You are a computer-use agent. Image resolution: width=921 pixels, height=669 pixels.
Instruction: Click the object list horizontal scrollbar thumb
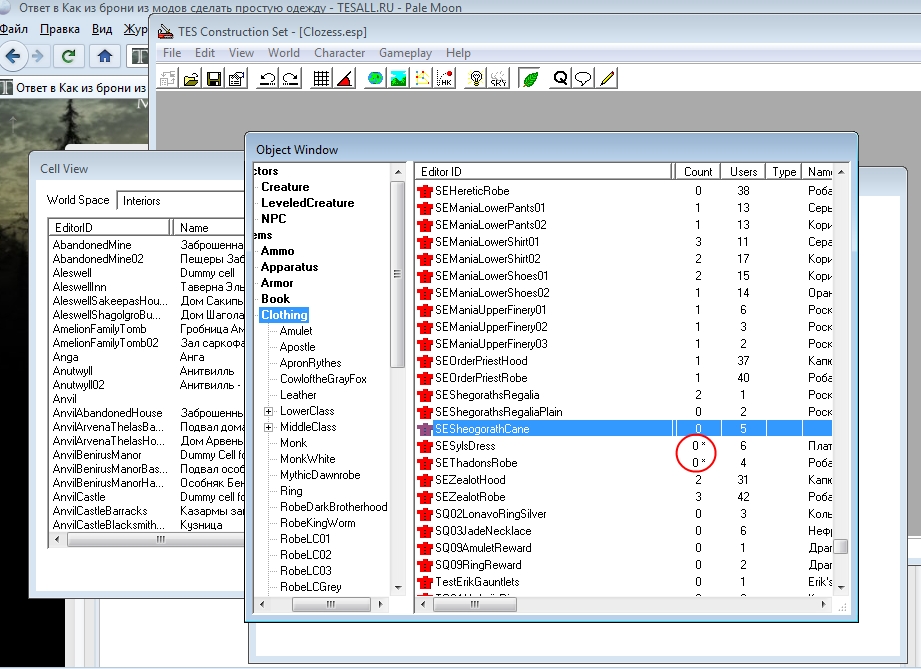(x=475, y=604)
